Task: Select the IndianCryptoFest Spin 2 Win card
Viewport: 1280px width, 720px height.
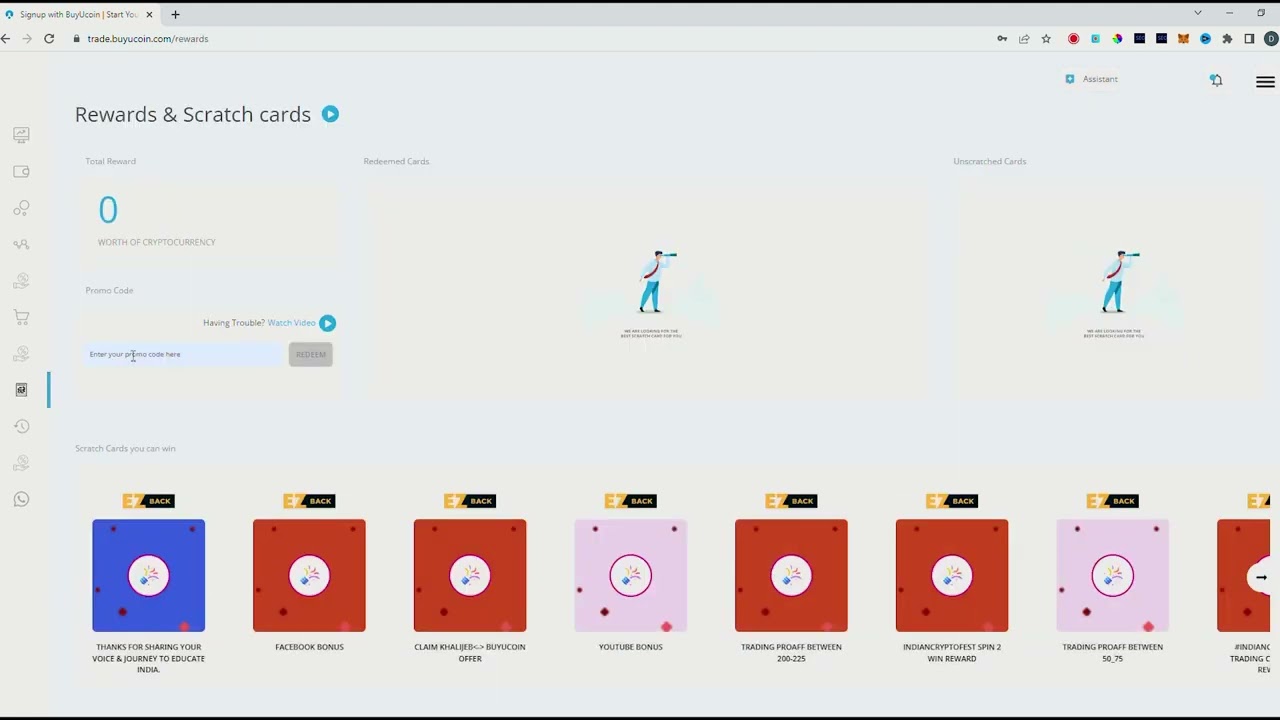Action: (952, 576)
